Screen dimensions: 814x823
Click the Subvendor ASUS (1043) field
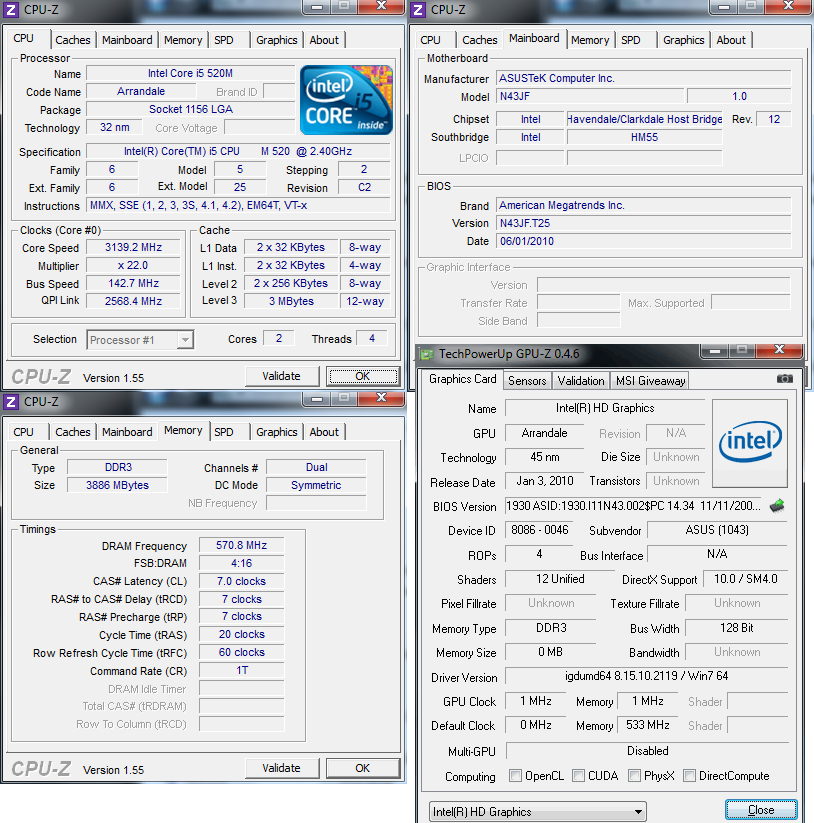[717, 530]
